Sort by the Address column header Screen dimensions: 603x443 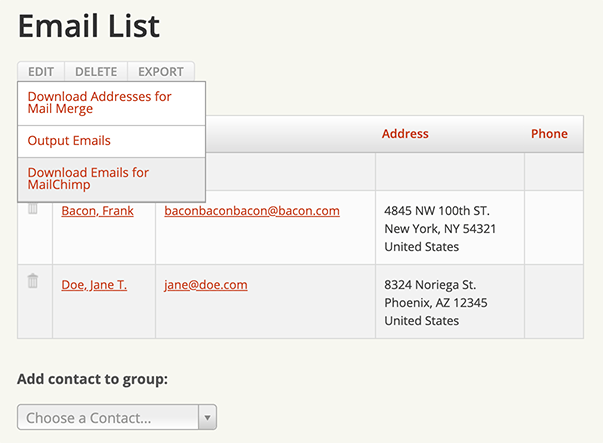click(x=405, y=134)
